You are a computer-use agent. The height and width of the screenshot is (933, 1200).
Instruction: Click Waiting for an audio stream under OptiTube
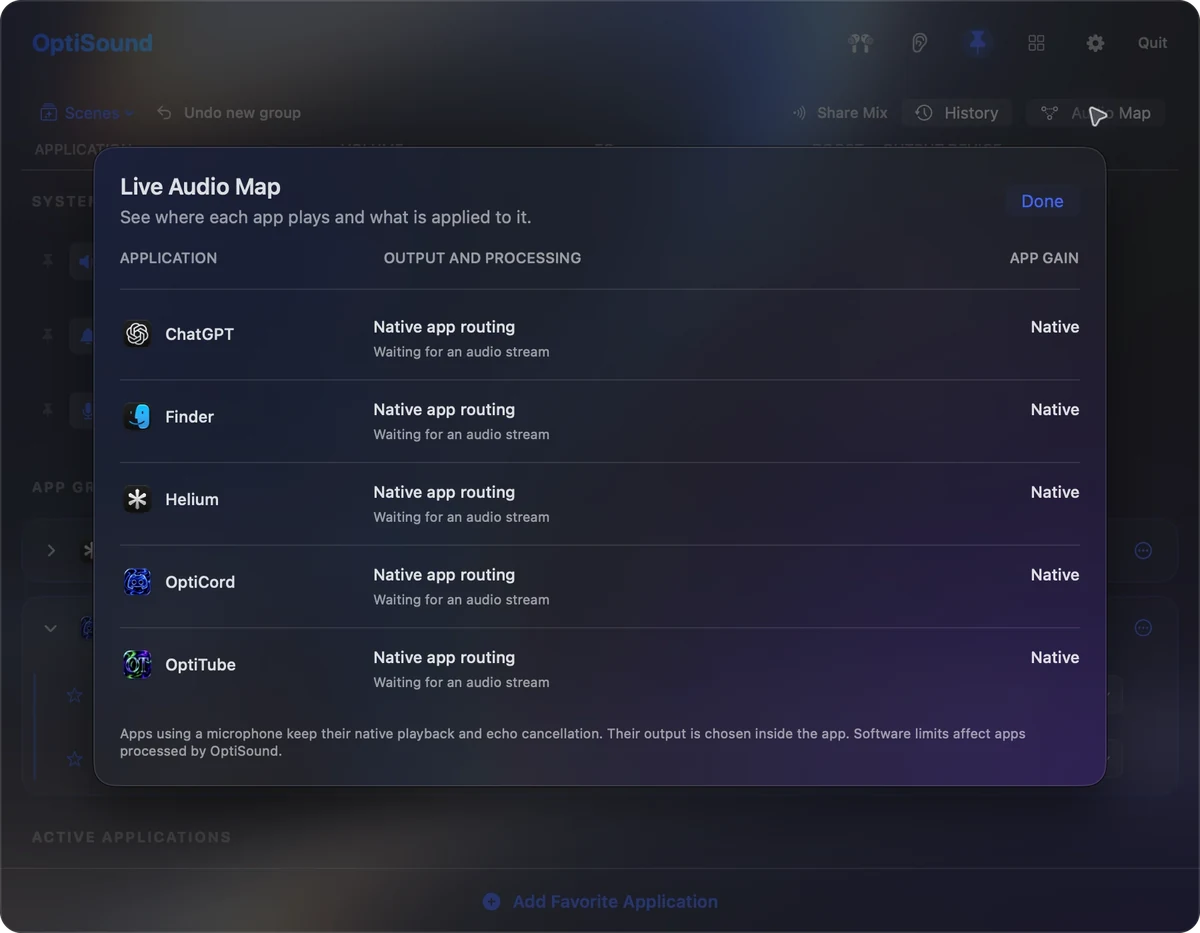[x=461, y=683]
